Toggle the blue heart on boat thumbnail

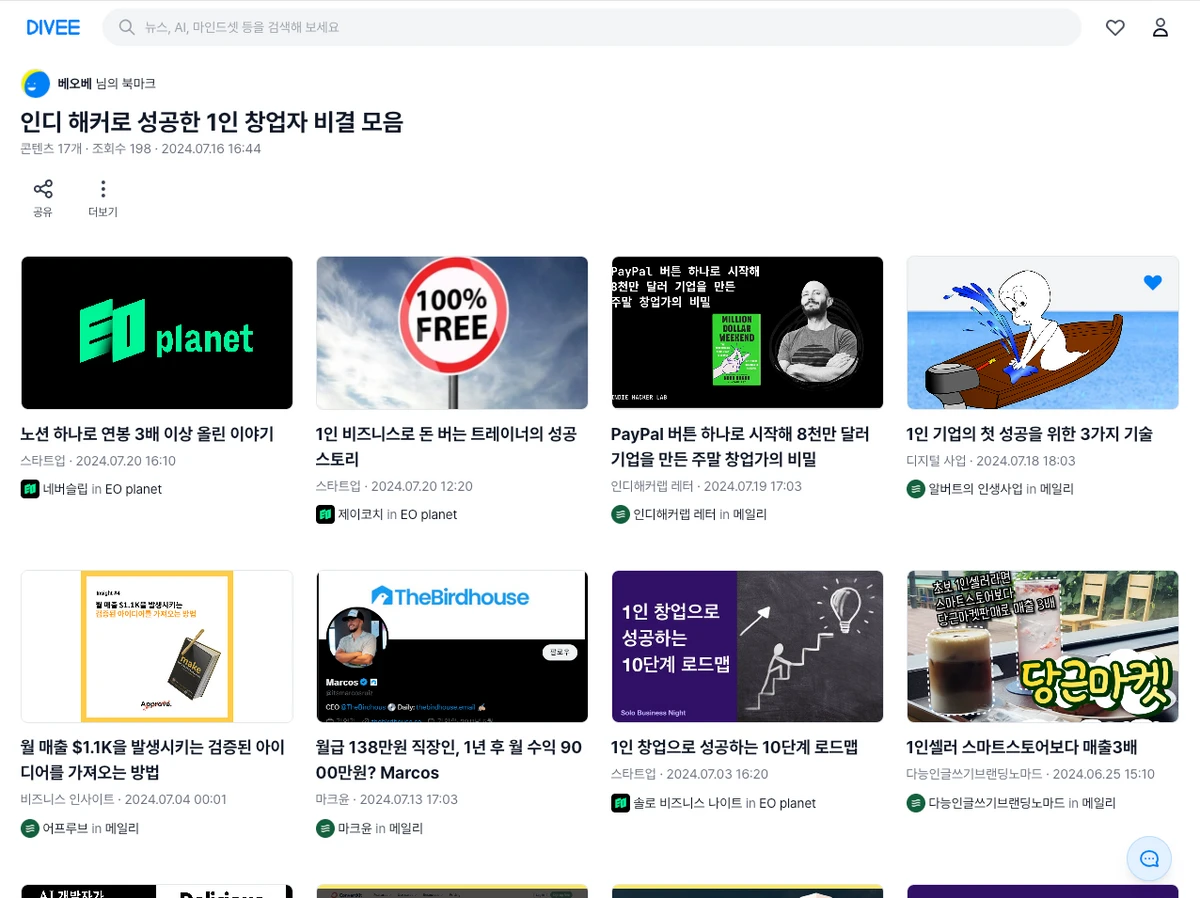[1153, 283]
